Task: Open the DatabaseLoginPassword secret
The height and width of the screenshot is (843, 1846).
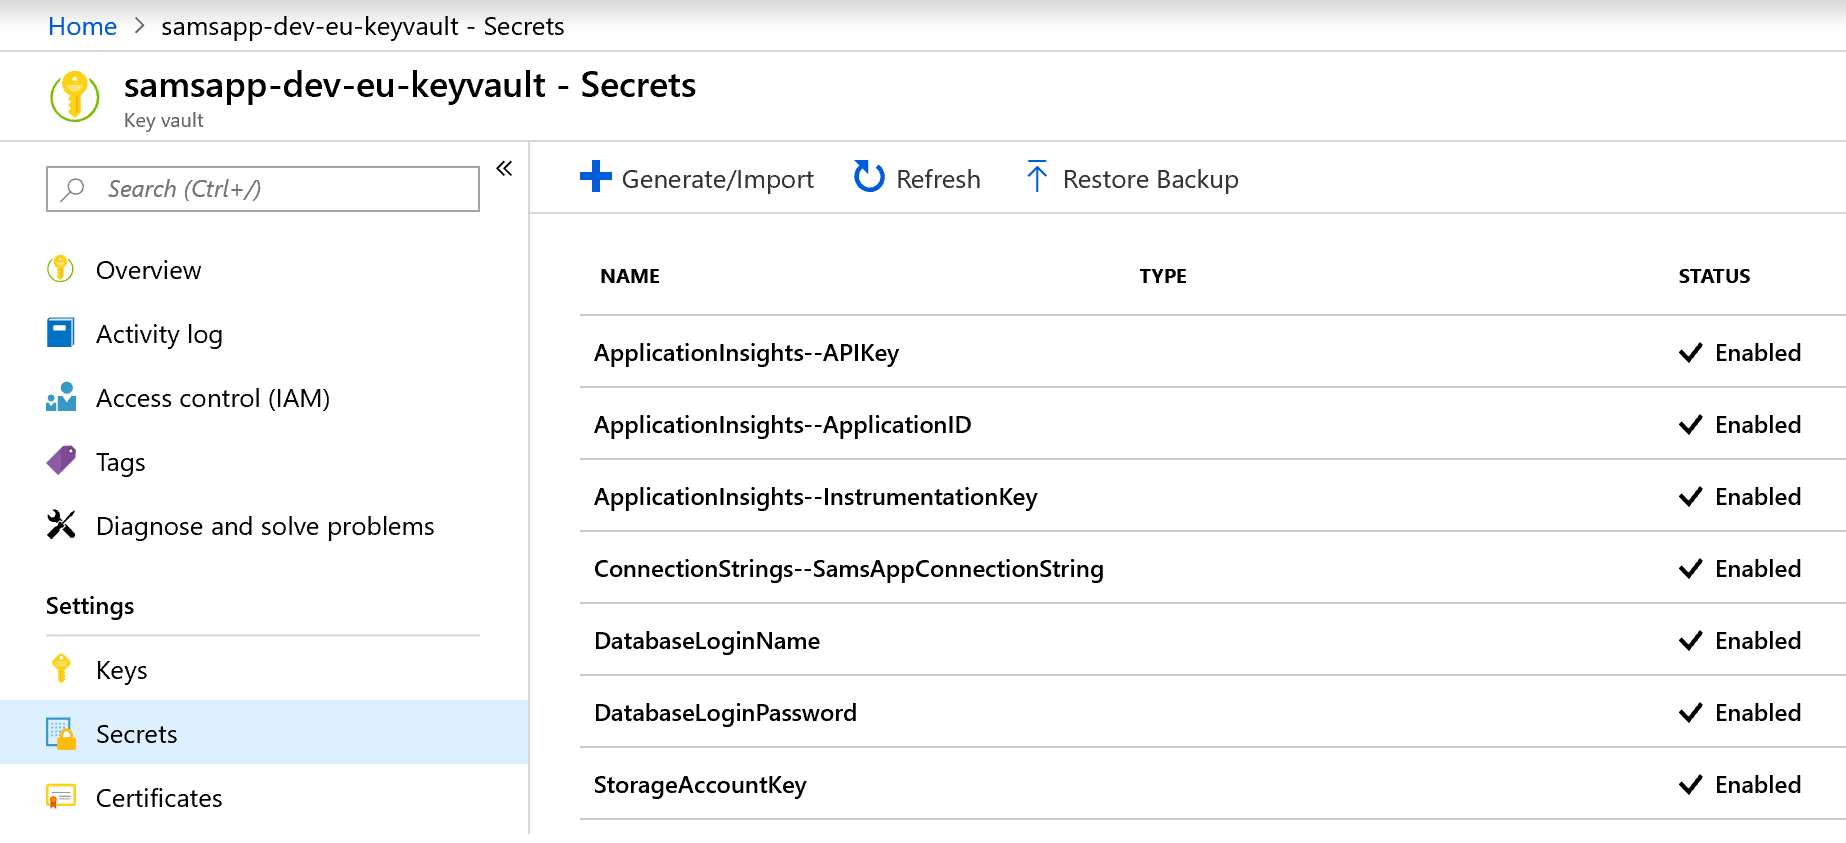Action: (725, 713)
